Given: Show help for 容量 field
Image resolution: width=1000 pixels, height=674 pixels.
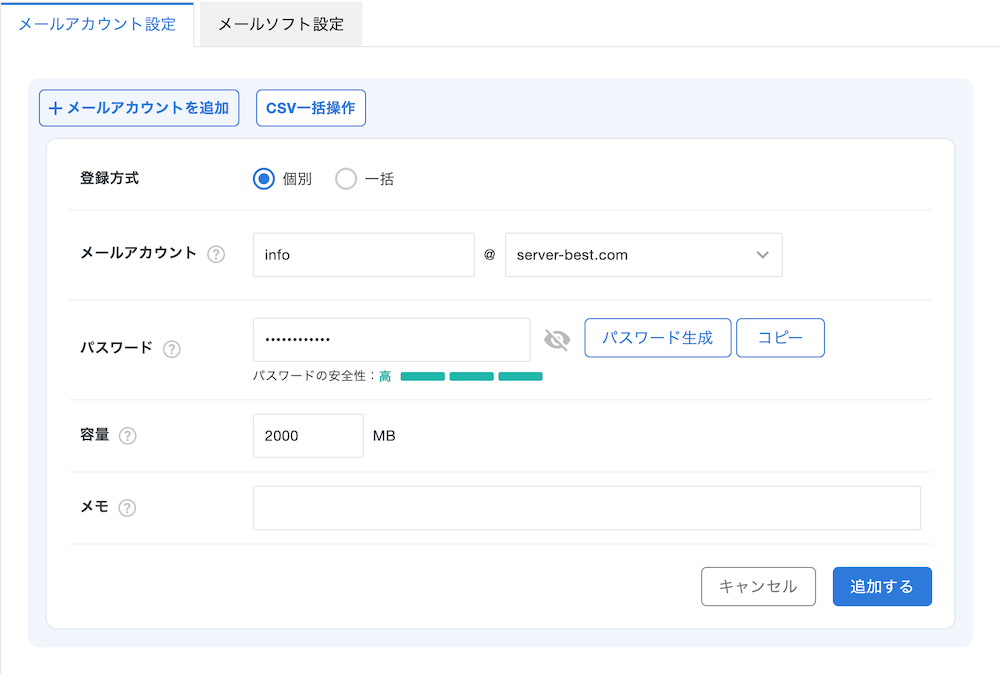Looking at the screenshot, I should coord(128,436).
